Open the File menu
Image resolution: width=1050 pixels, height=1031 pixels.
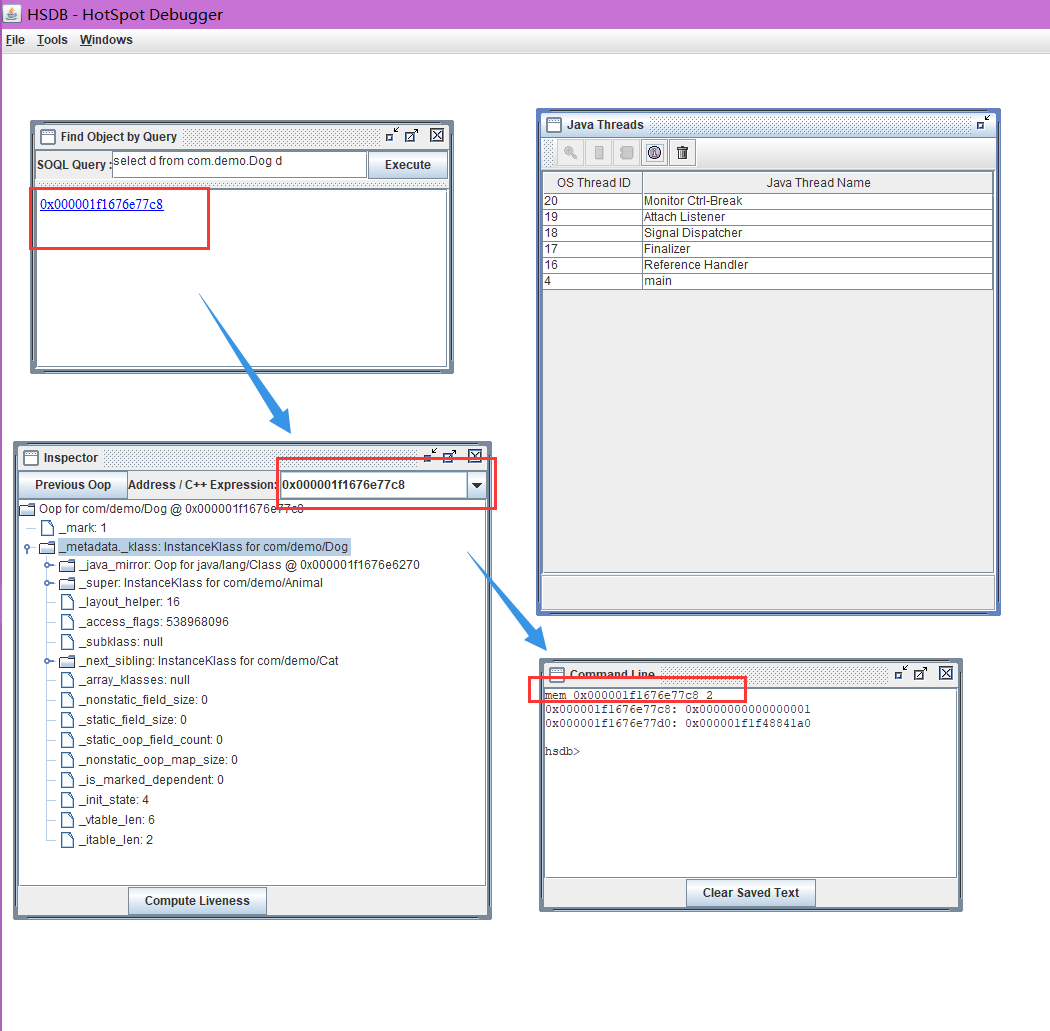[15, 40]
